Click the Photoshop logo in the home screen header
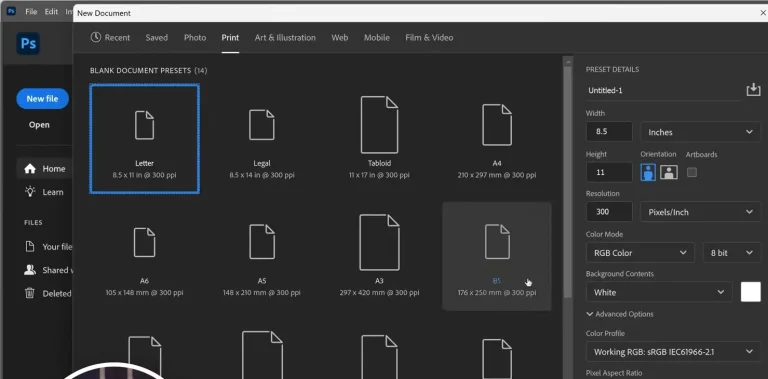768x379 pixels. [28, 44]
